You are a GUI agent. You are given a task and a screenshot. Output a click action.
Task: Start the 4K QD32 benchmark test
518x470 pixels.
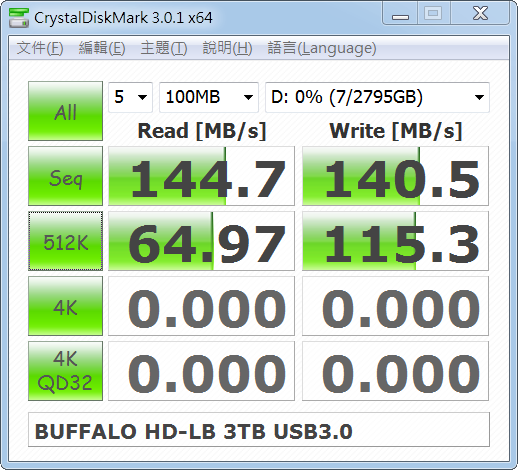click(65, 371)
